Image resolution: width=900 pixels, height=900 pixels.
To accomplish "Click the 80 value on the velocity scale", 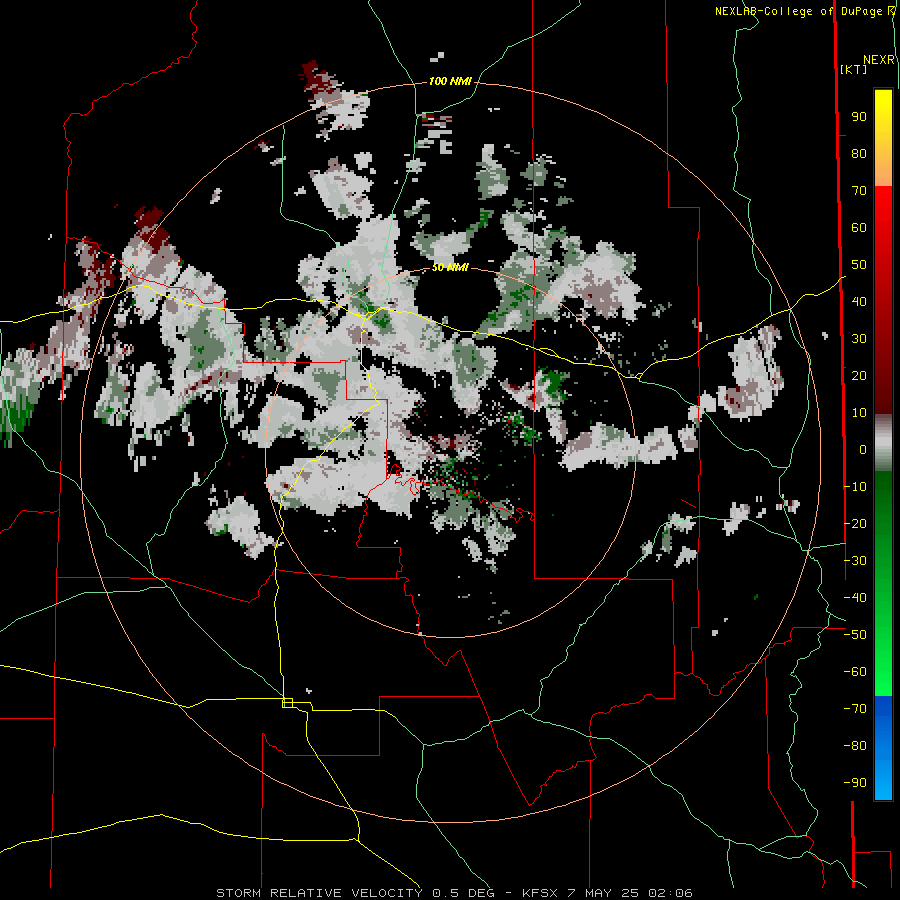I will point(859,154).
